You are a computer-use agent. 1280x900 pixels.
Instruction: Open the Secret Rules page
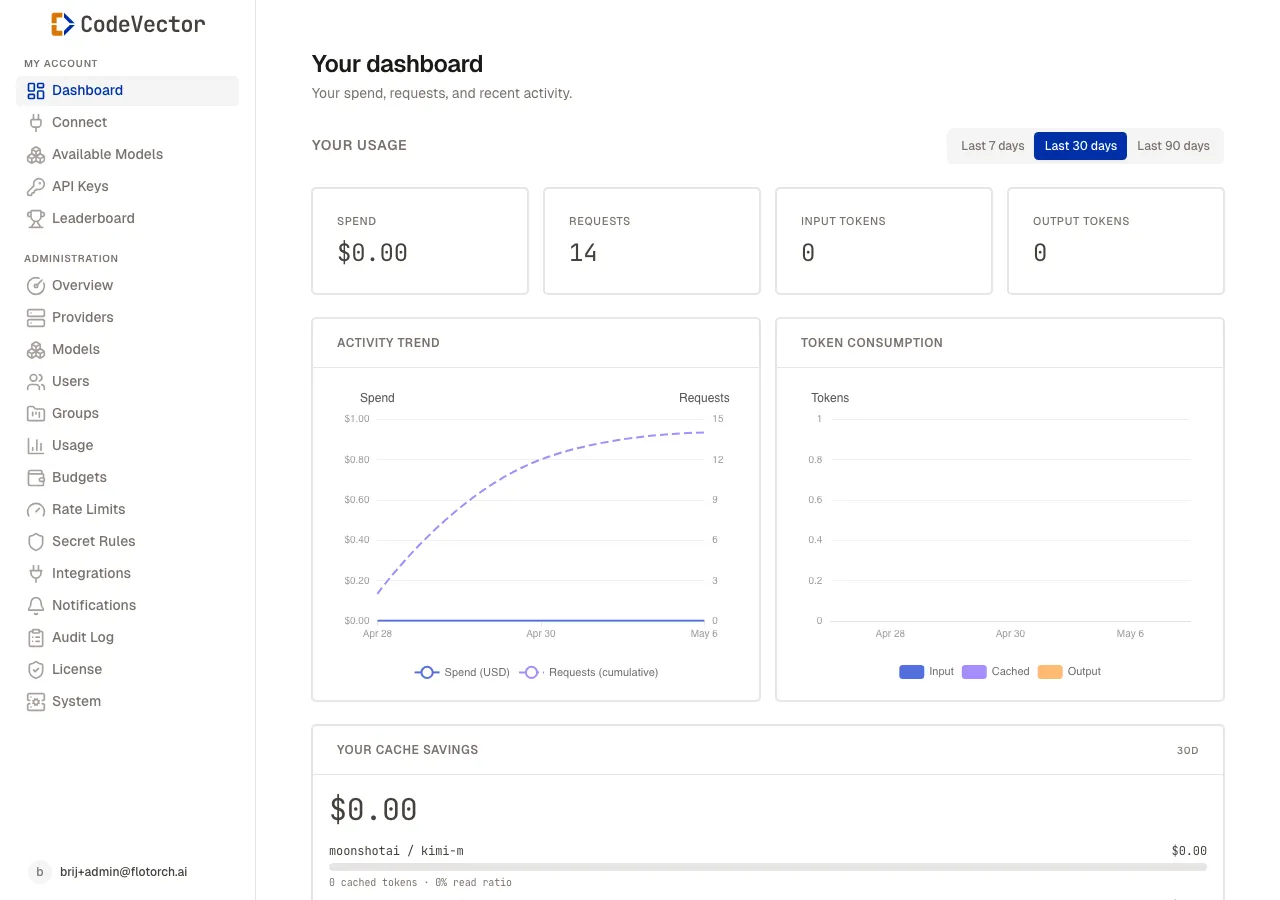(x=127, y=542)
